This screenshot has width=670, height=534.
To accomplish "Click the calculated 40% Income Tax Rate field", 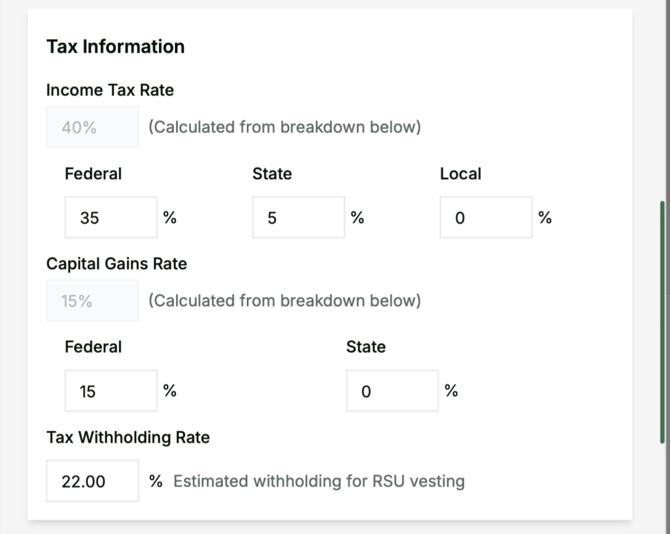I will coord(92,127).
